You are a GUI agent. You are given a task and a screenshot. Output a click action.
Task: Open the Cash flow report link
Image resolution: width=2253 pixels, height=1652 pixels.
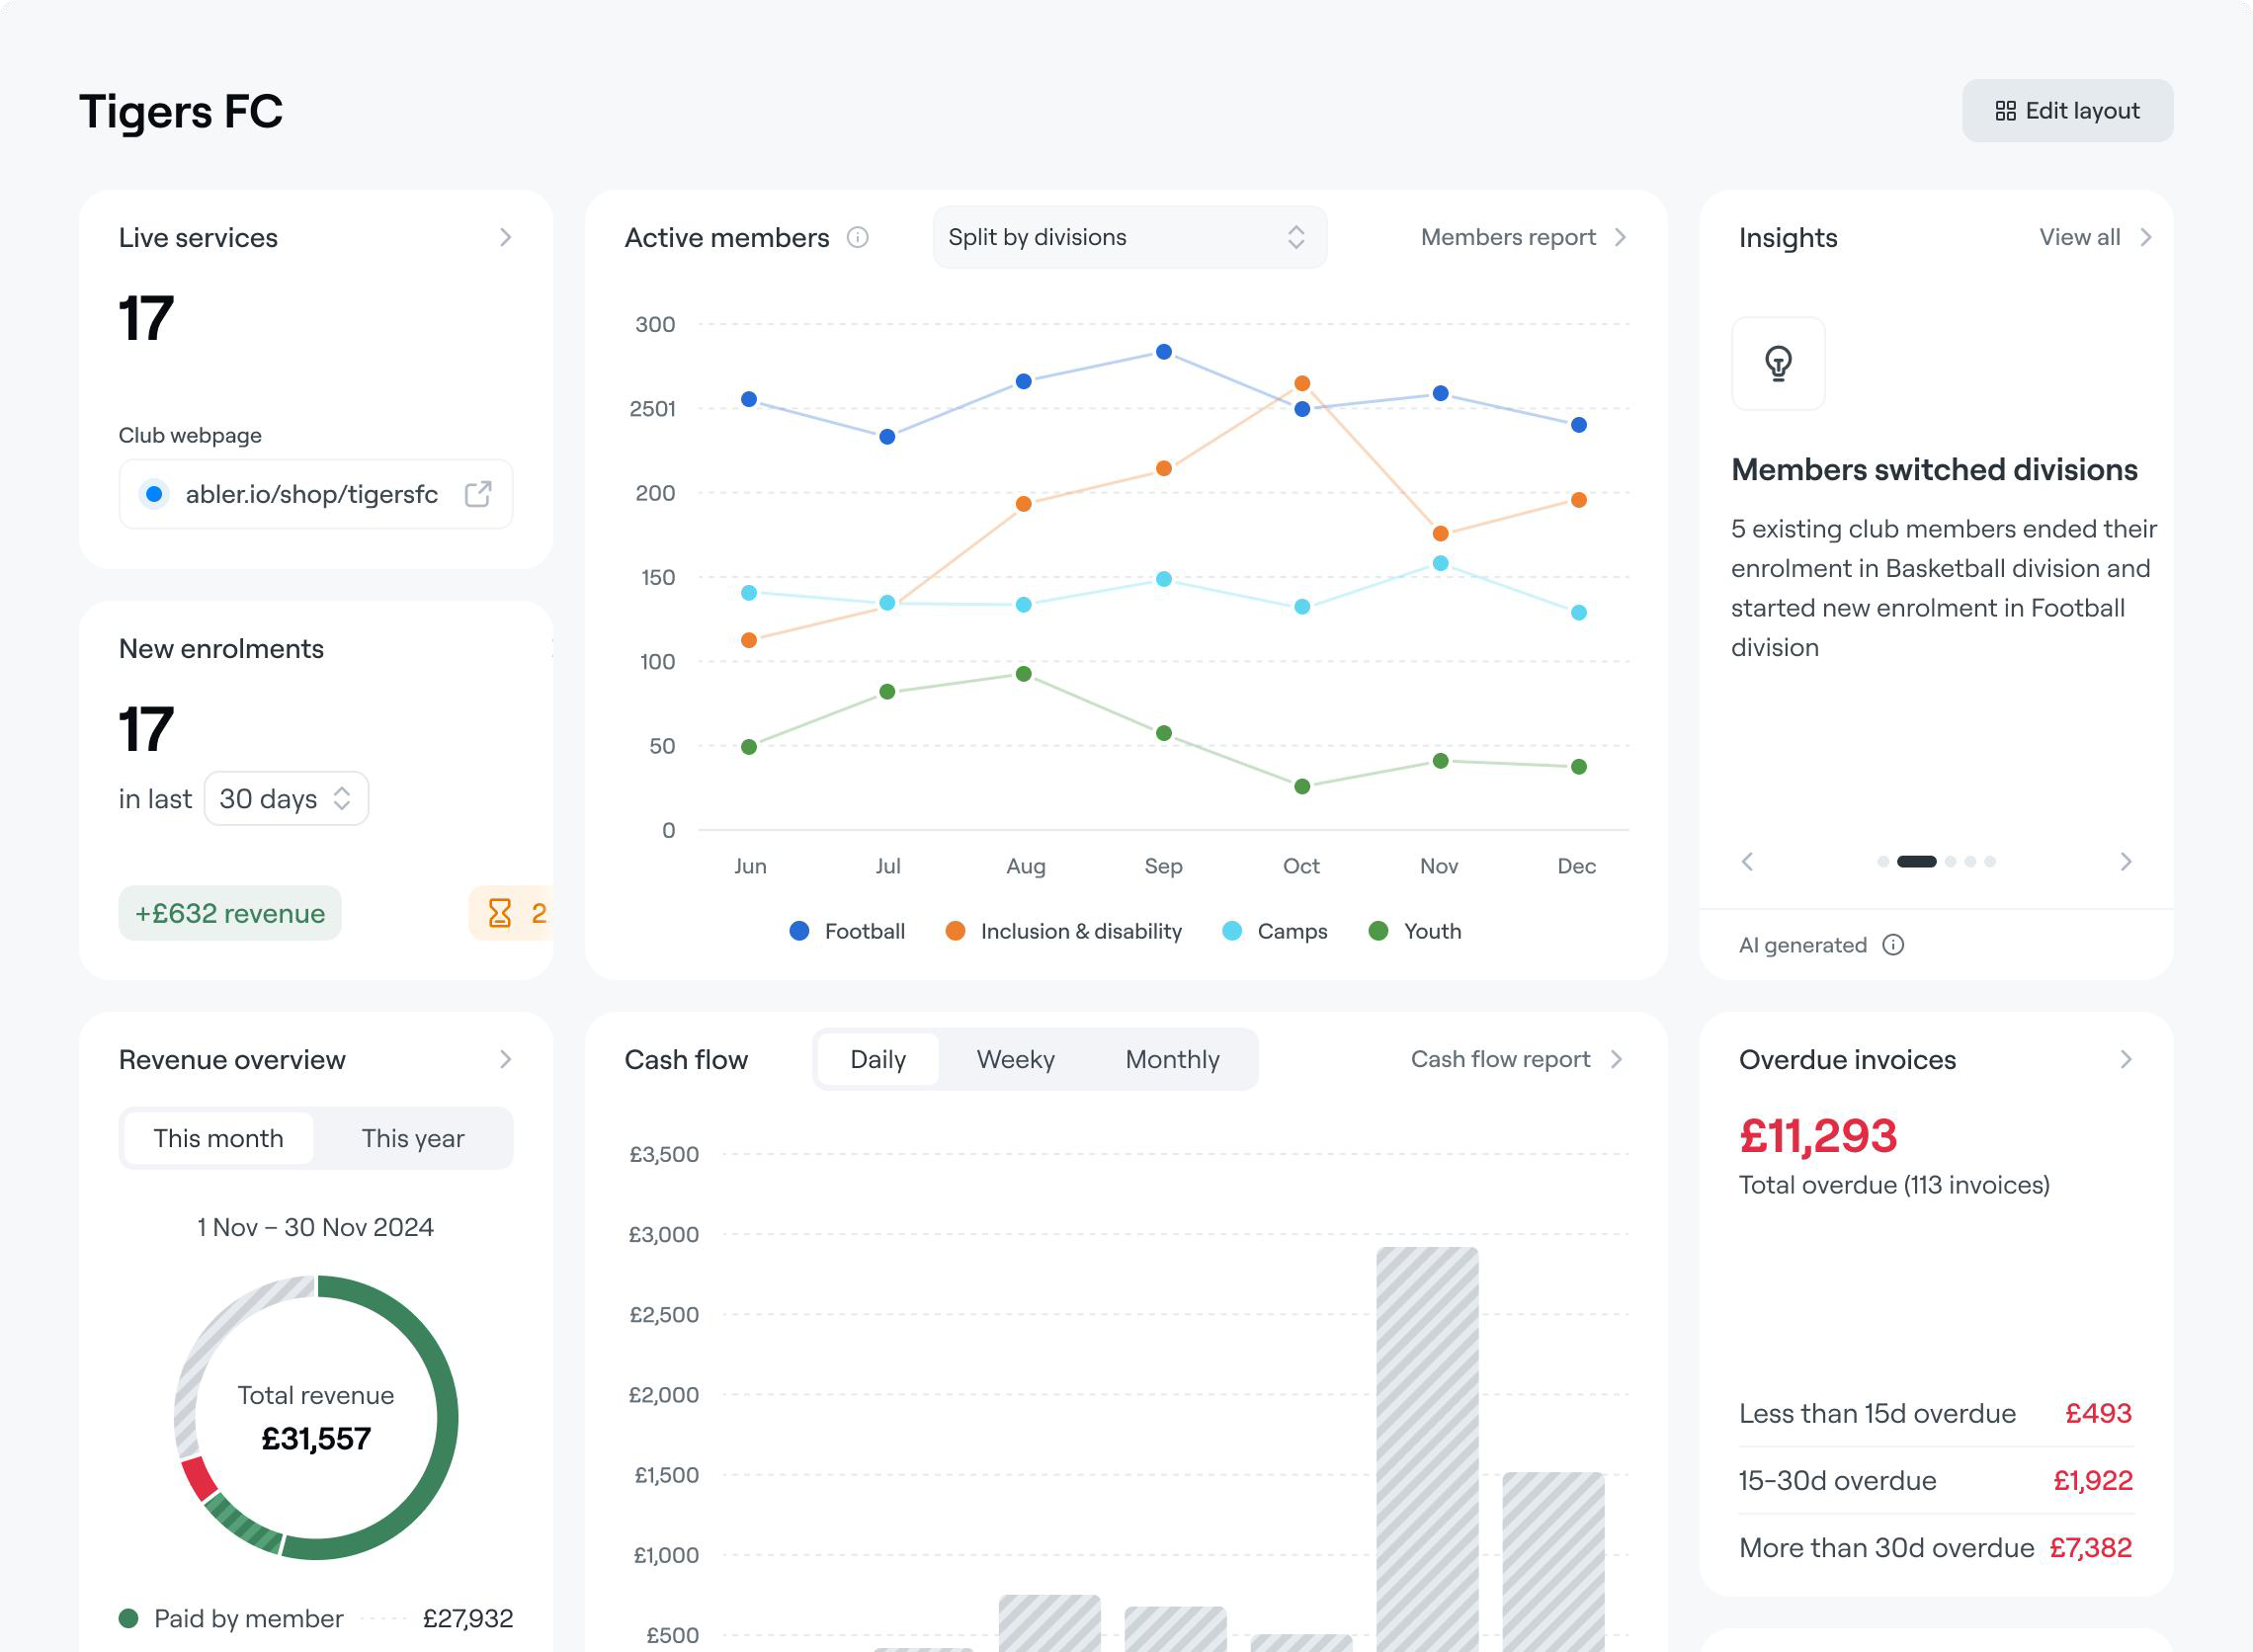pos(1516,1060)
